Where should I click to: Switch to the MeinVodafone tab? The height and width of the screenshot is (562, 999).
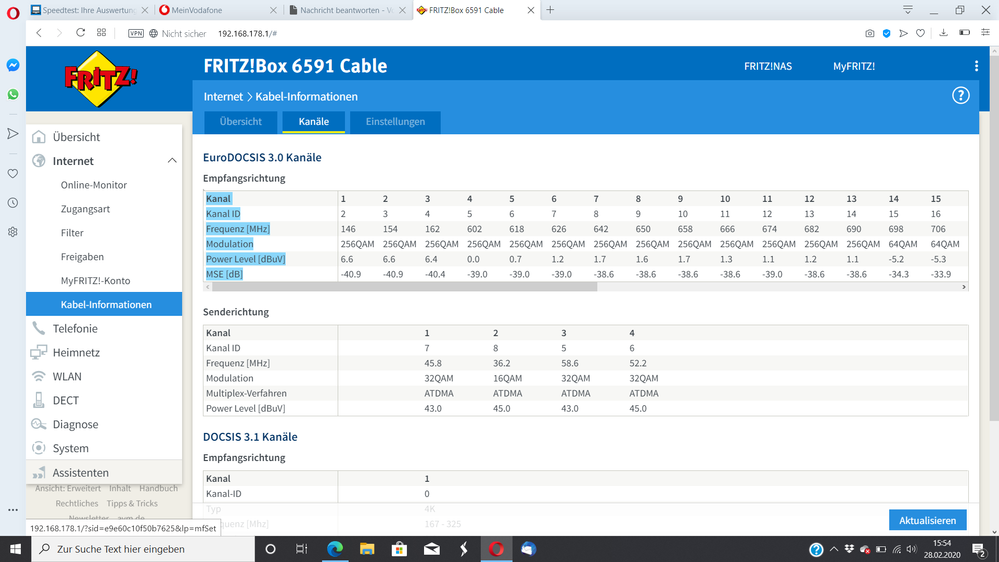click(217, 10)
